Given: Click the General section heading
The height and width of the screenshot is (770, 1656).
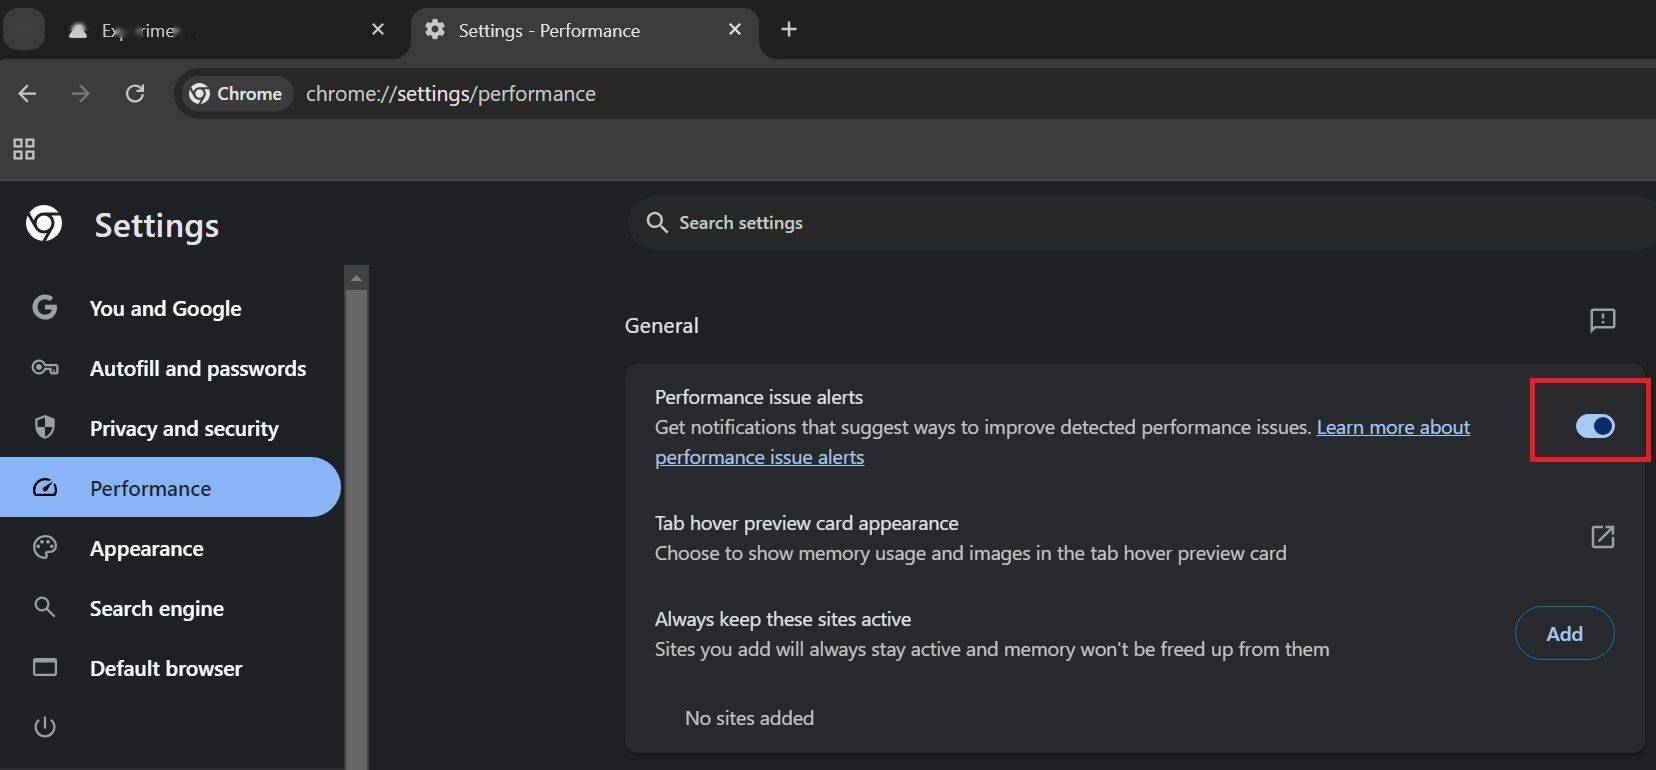Looking at the screenshot, I should pyautogui.click(x=662, y=325).
